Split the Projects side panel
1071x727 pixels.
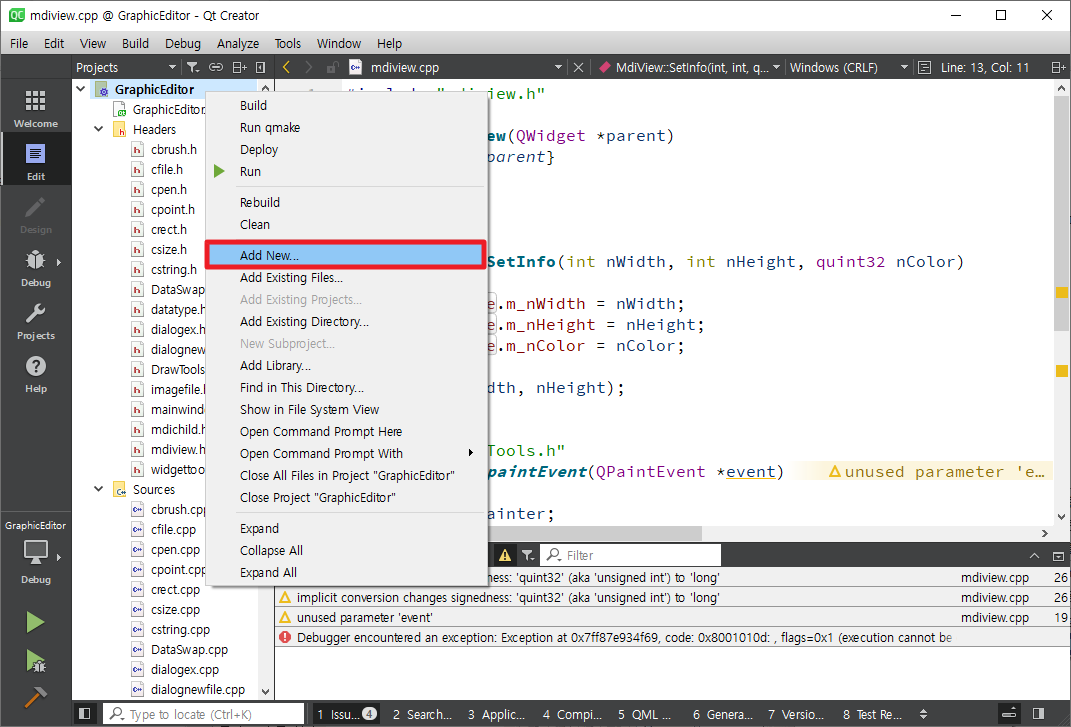(239, 67)
